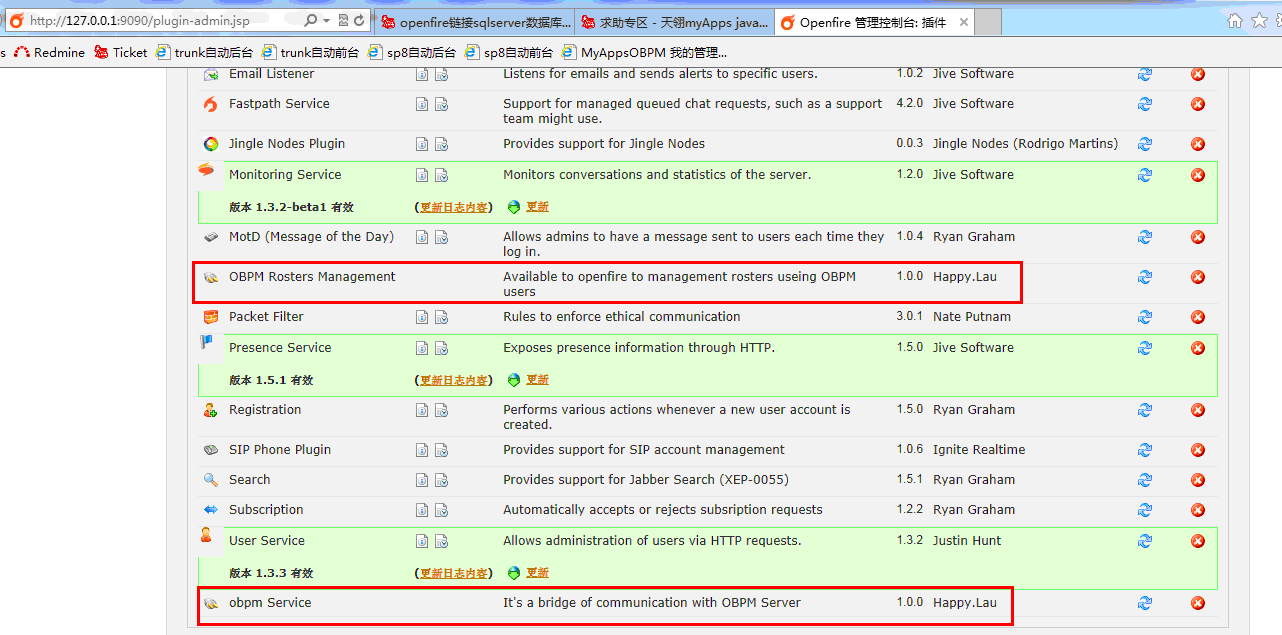Reload the OBPM Rosters Management plugin
Screen dimensions: 1282x635
(x=1145, y=277)
